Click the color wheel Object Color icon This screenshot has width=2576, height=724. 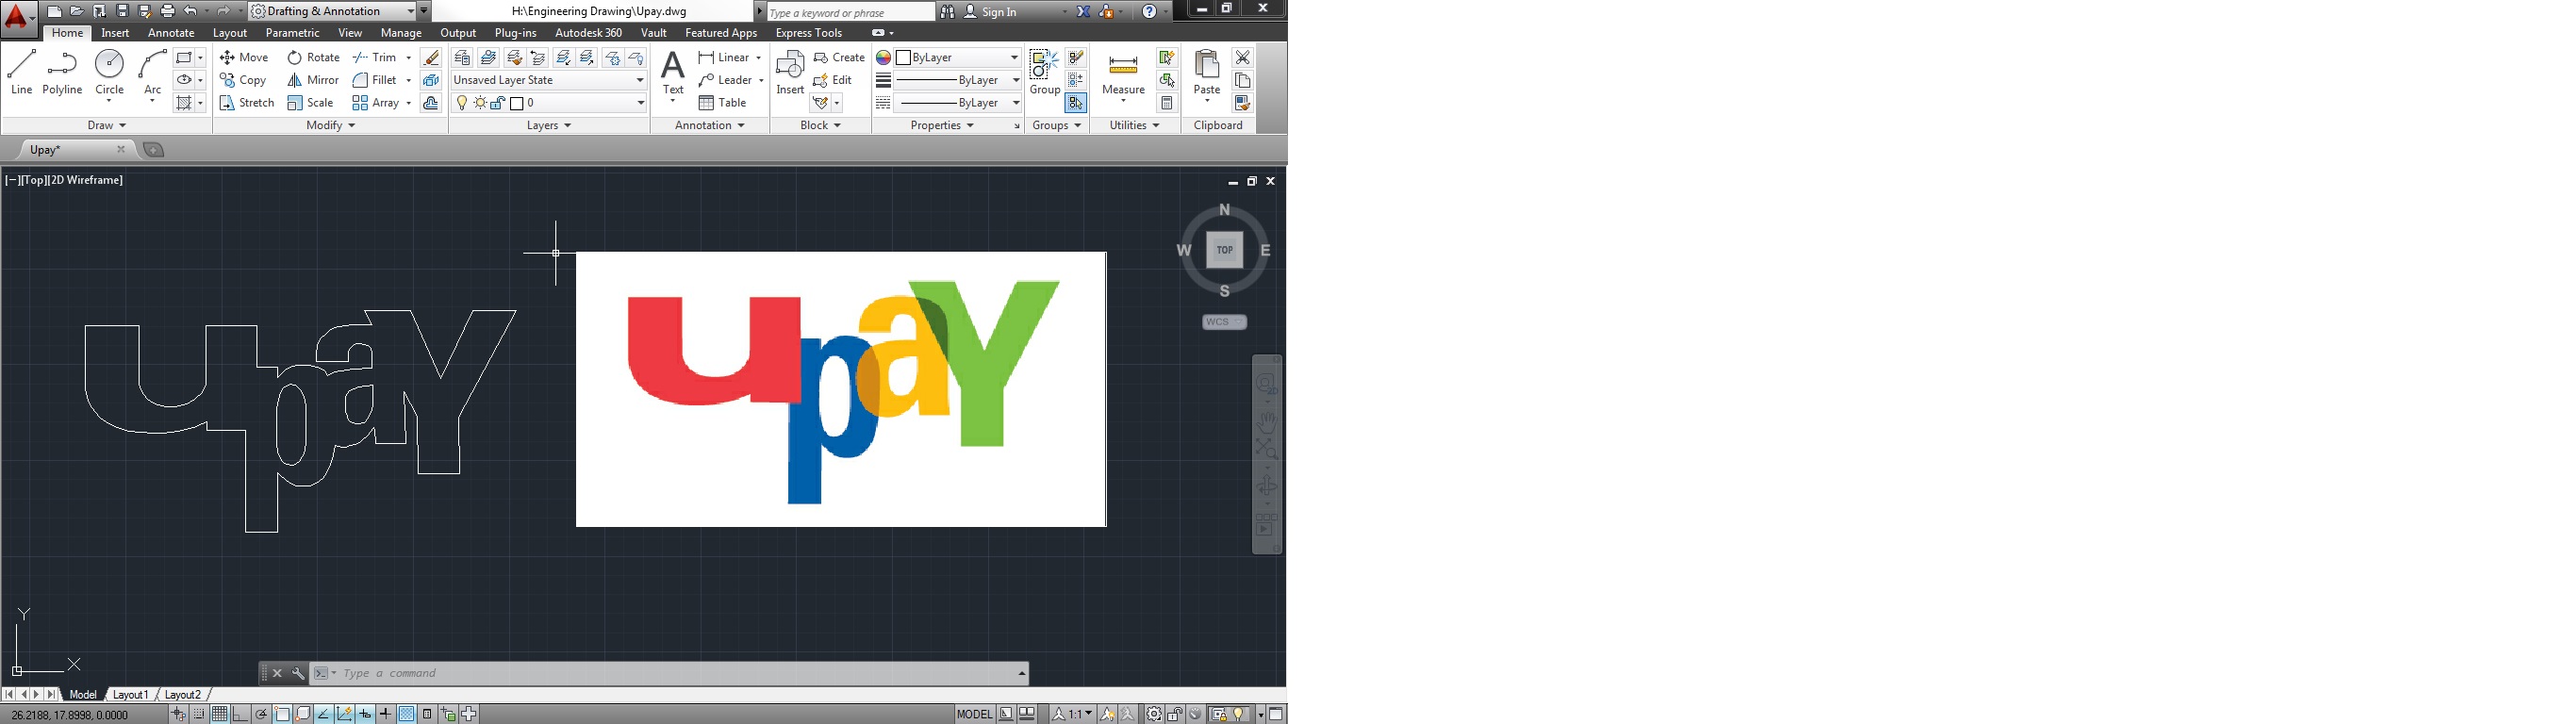(x=883, y=57)
